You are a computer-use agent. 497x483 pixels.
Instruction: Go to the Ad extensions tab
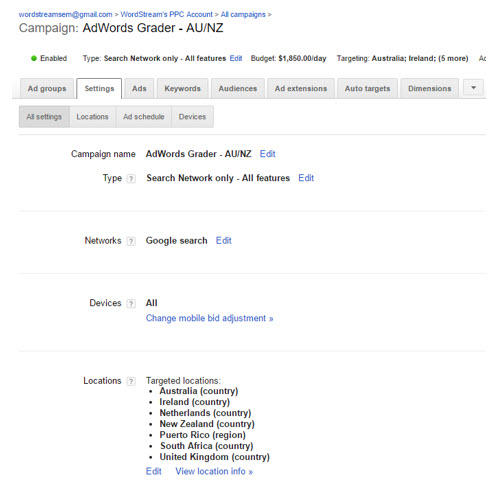(x=301, y=89)
